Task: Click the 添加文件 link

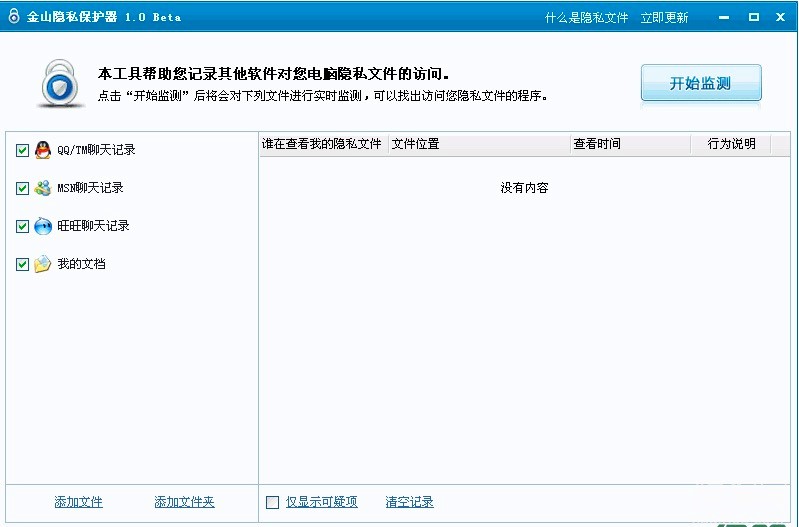Action: click(x=78, y=502)
